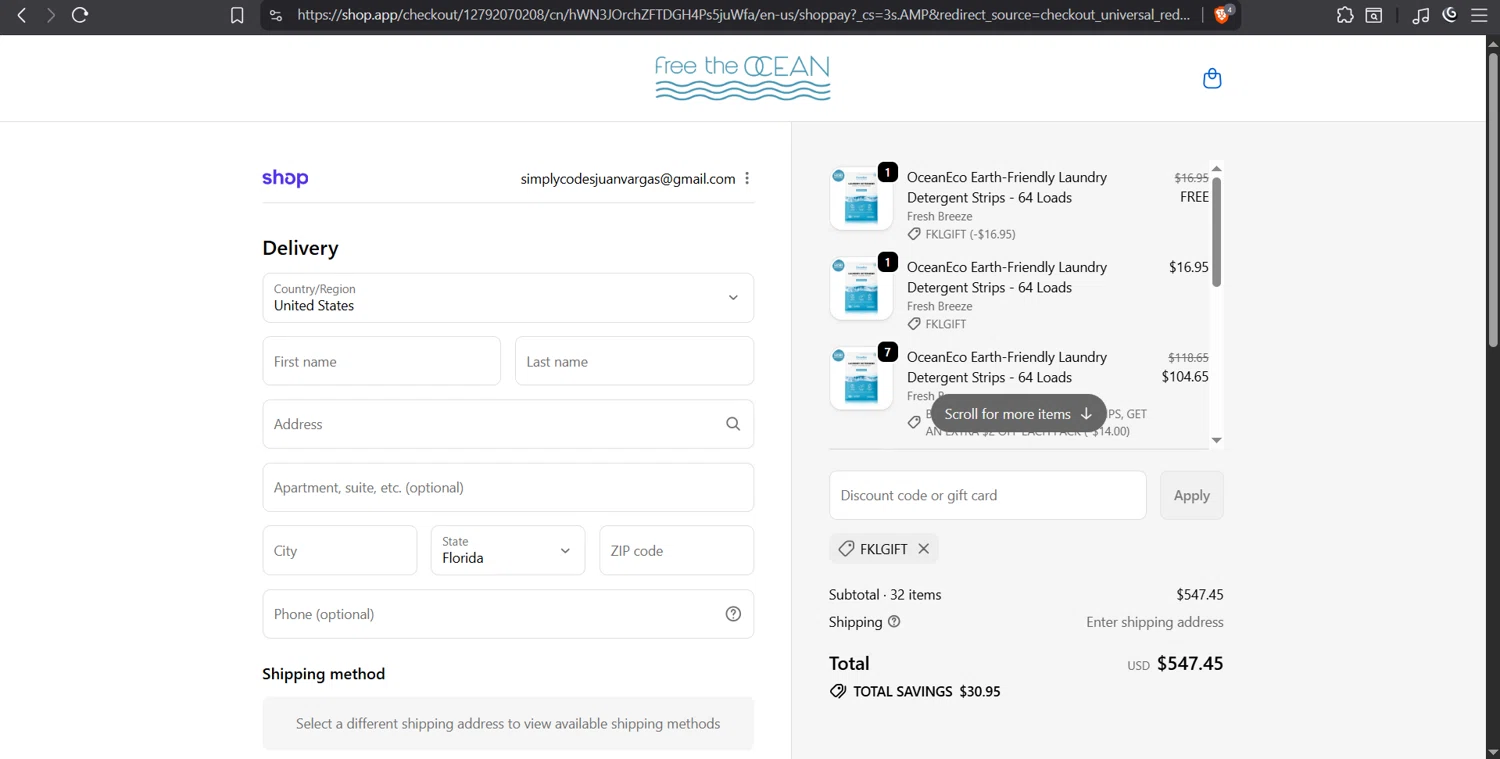
Task: Open site settings icon beside the URL
Action: pos(276,15)
